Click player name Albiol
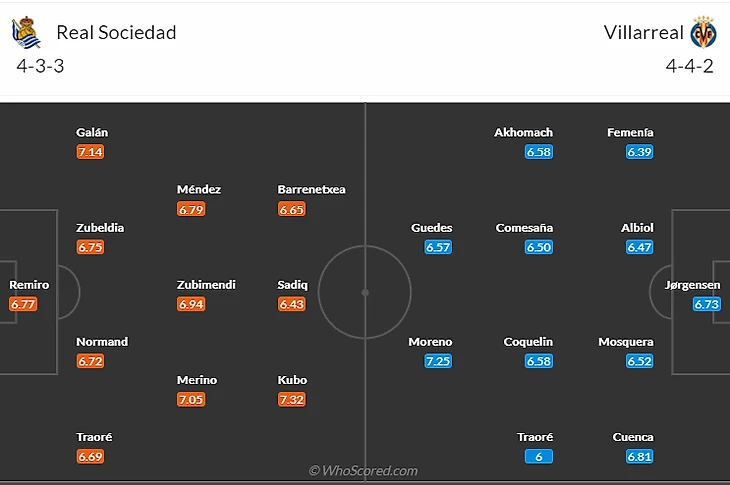 pyautogui.click(x=637, y=228)
